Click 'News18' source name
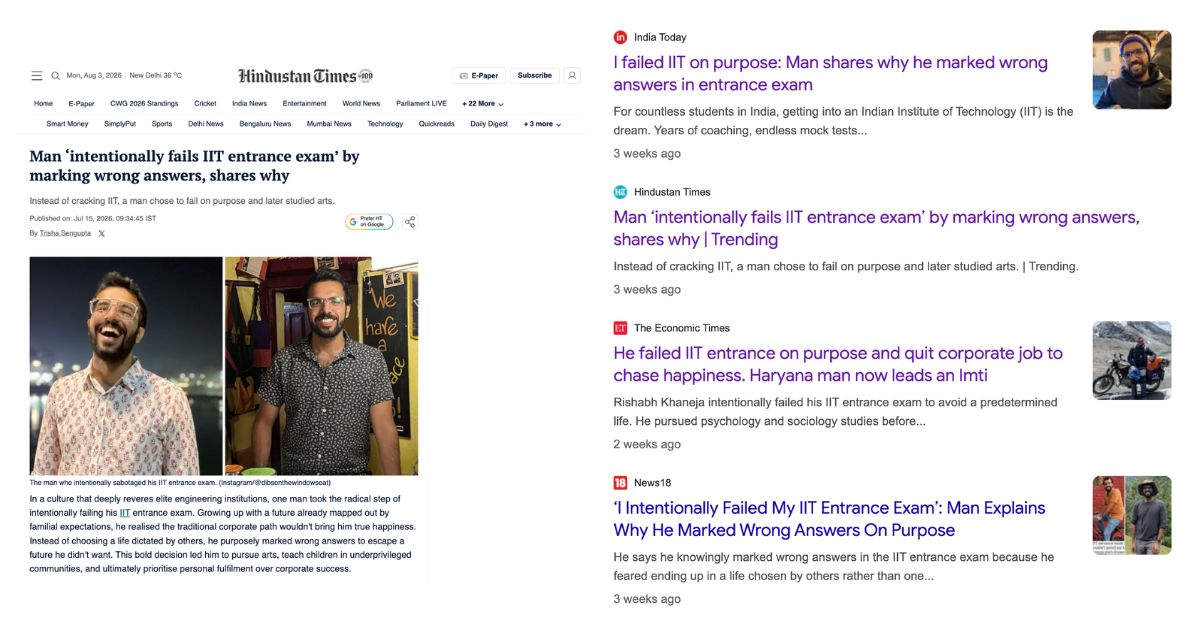The image size is (1200, 630). tap(652, 483)
